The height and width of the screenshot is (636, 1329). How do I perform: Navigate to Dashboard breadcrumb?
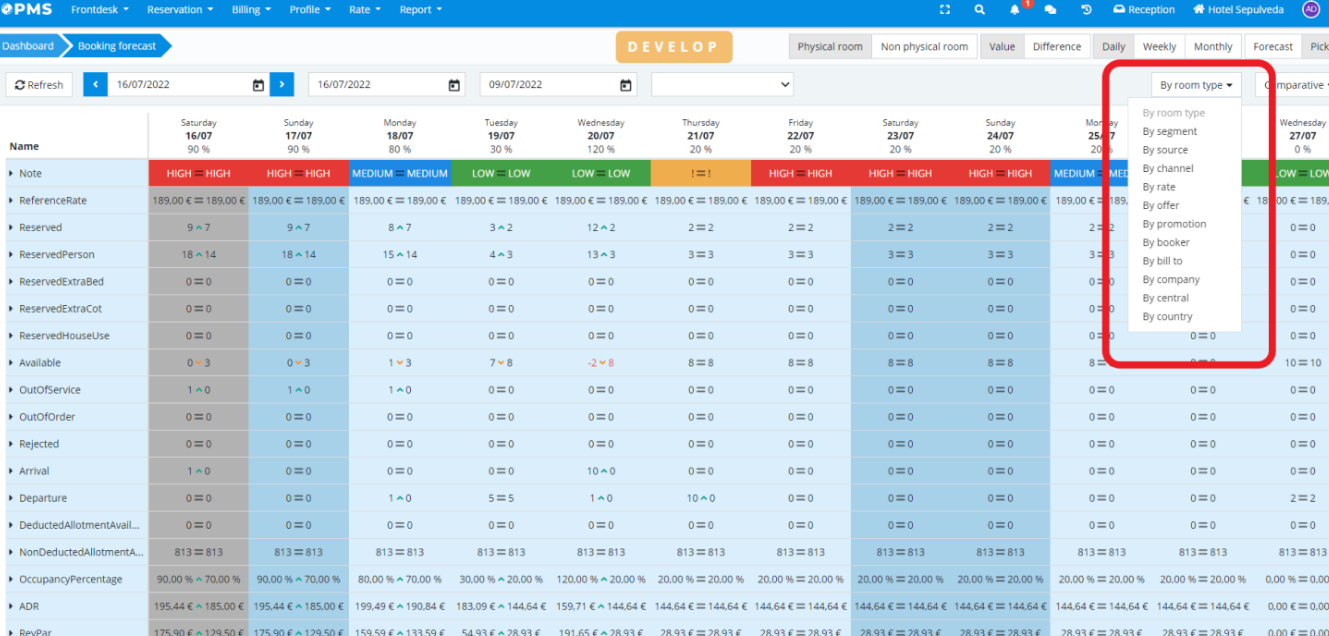(28, 46)
